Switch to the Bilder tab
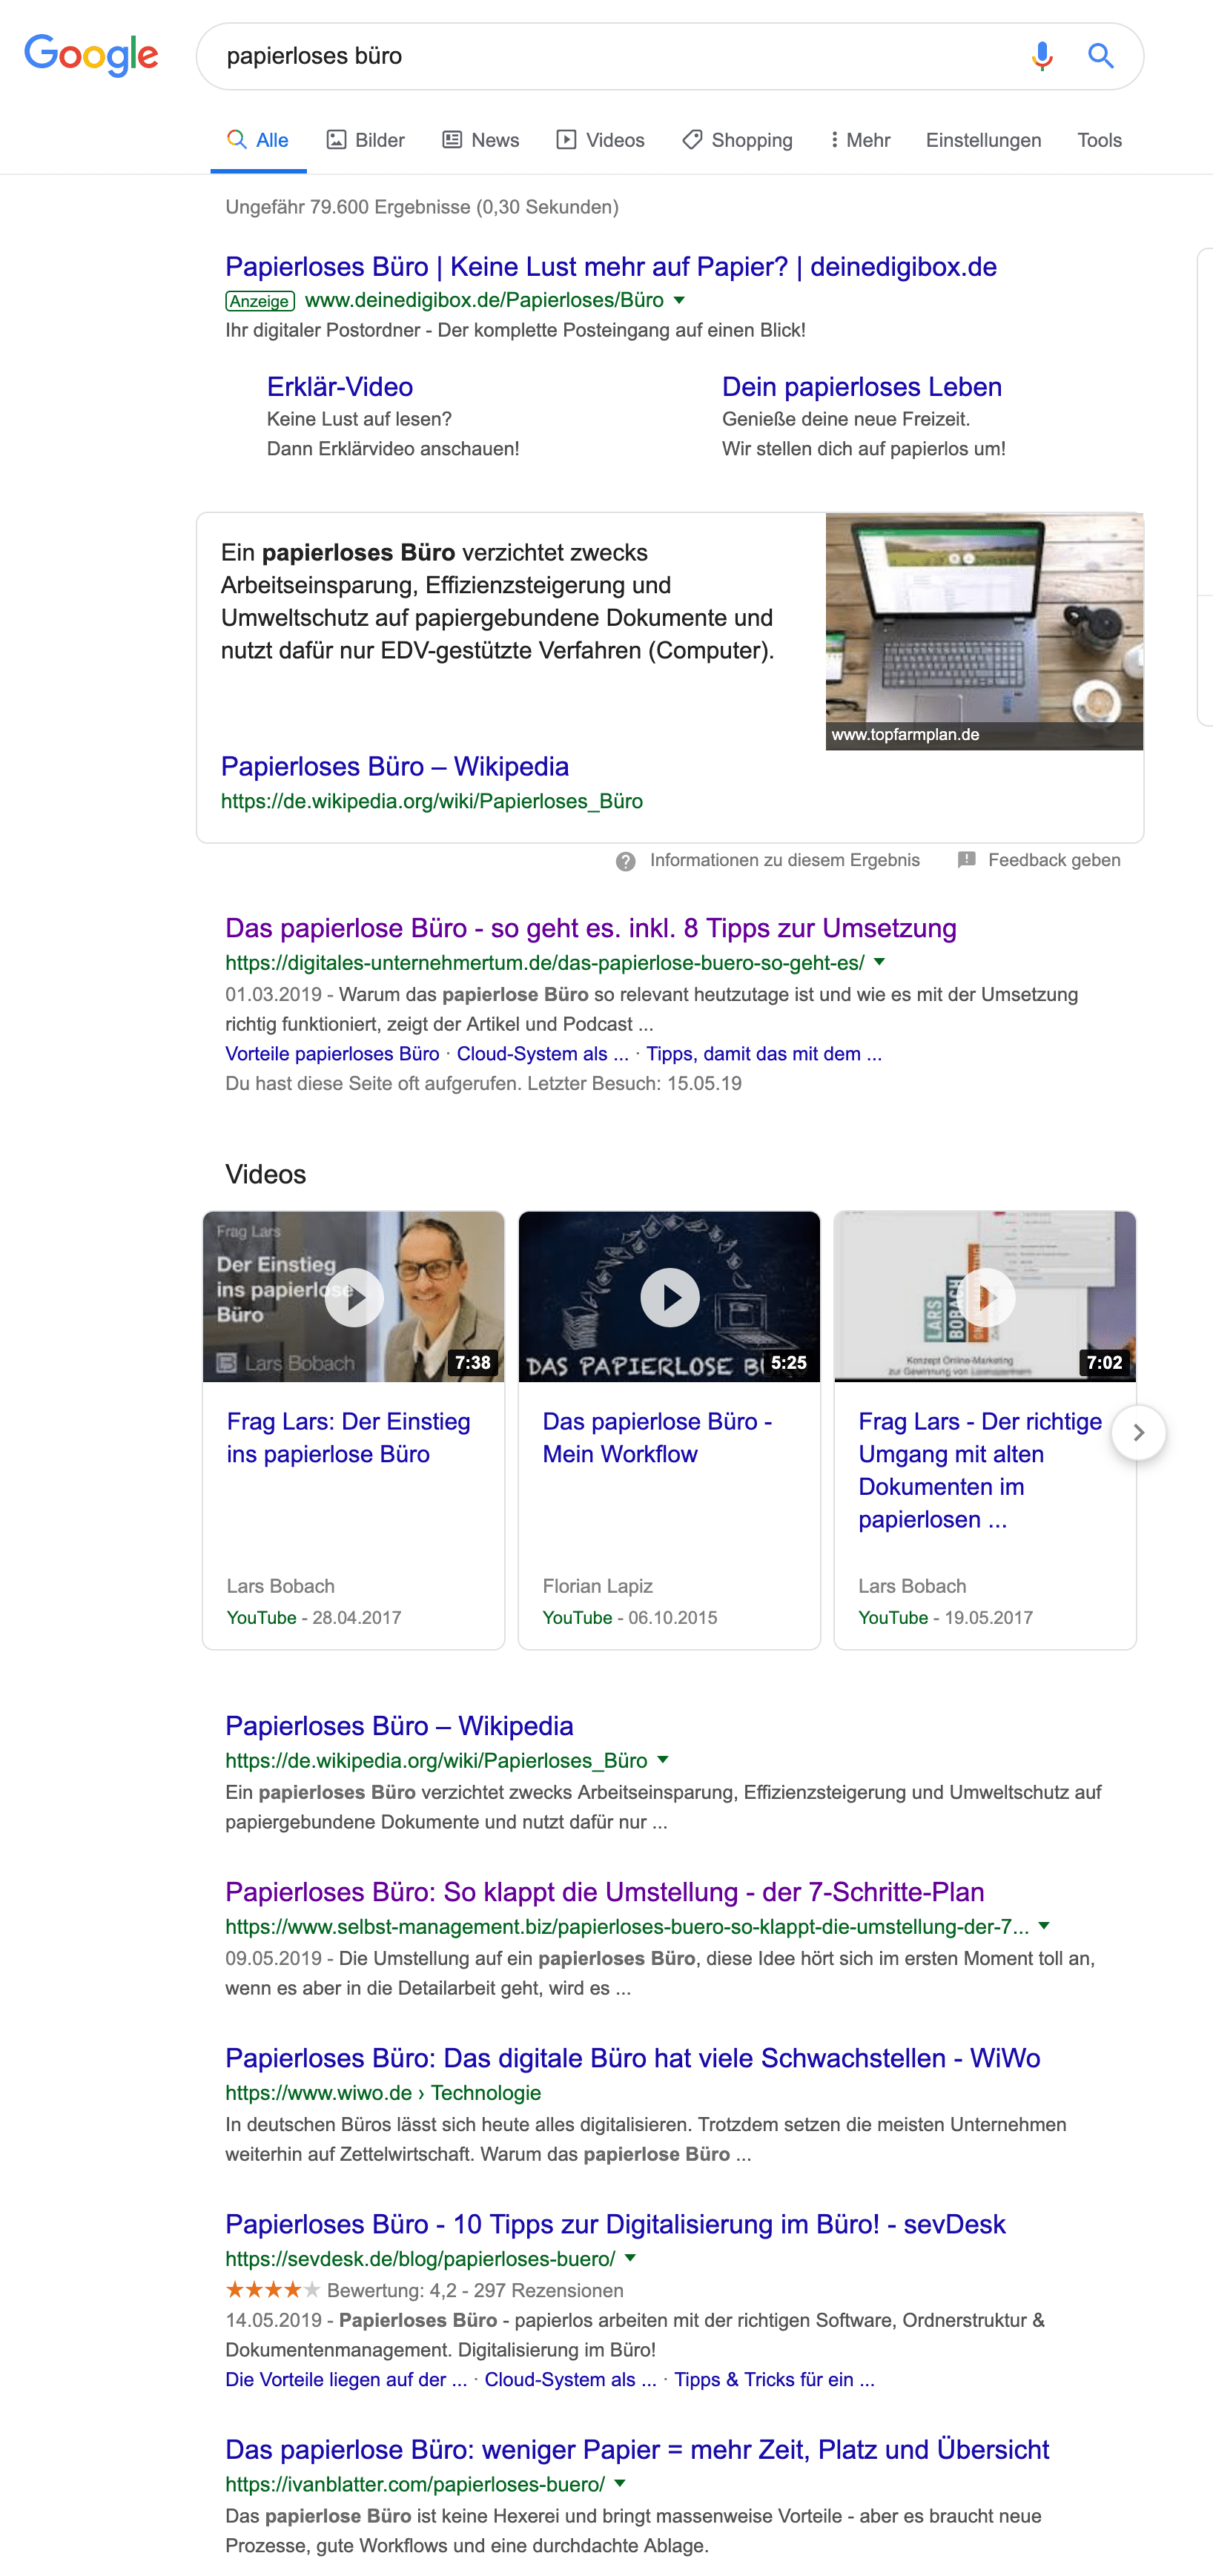1213x2576 pixels. 366,140
